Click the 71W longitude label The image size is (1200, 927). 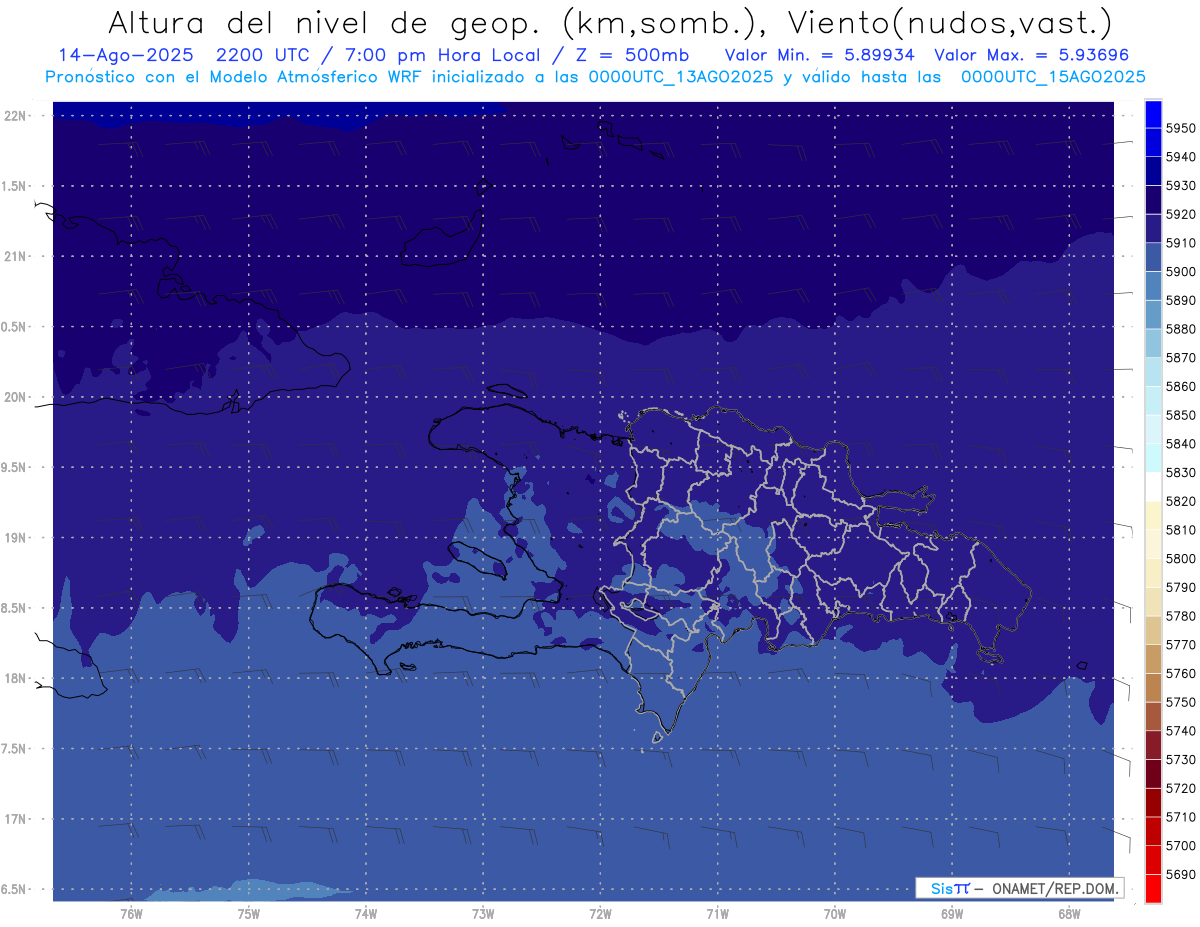coord(717,914)
